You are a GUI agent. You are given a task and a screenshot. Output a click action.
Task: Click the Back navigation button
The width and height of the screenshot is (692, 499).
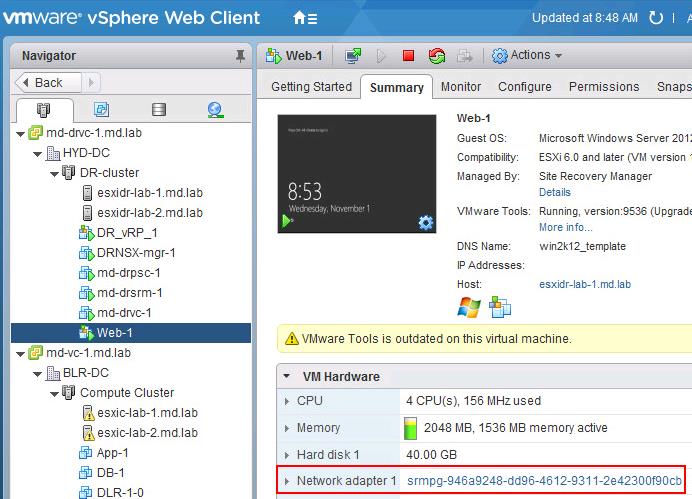[48, 83]
